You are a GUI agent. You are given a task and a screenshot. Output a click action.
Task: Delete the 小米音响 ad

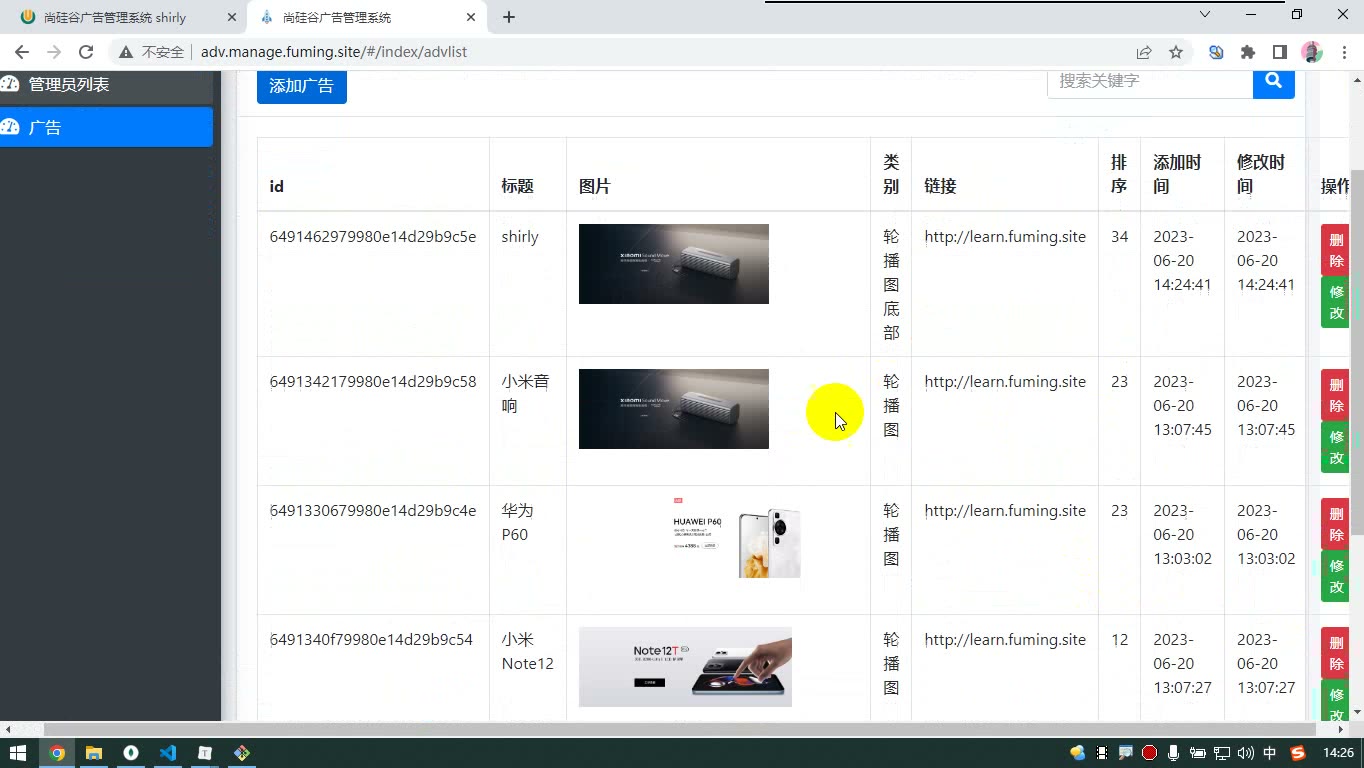click(1336, 395)
